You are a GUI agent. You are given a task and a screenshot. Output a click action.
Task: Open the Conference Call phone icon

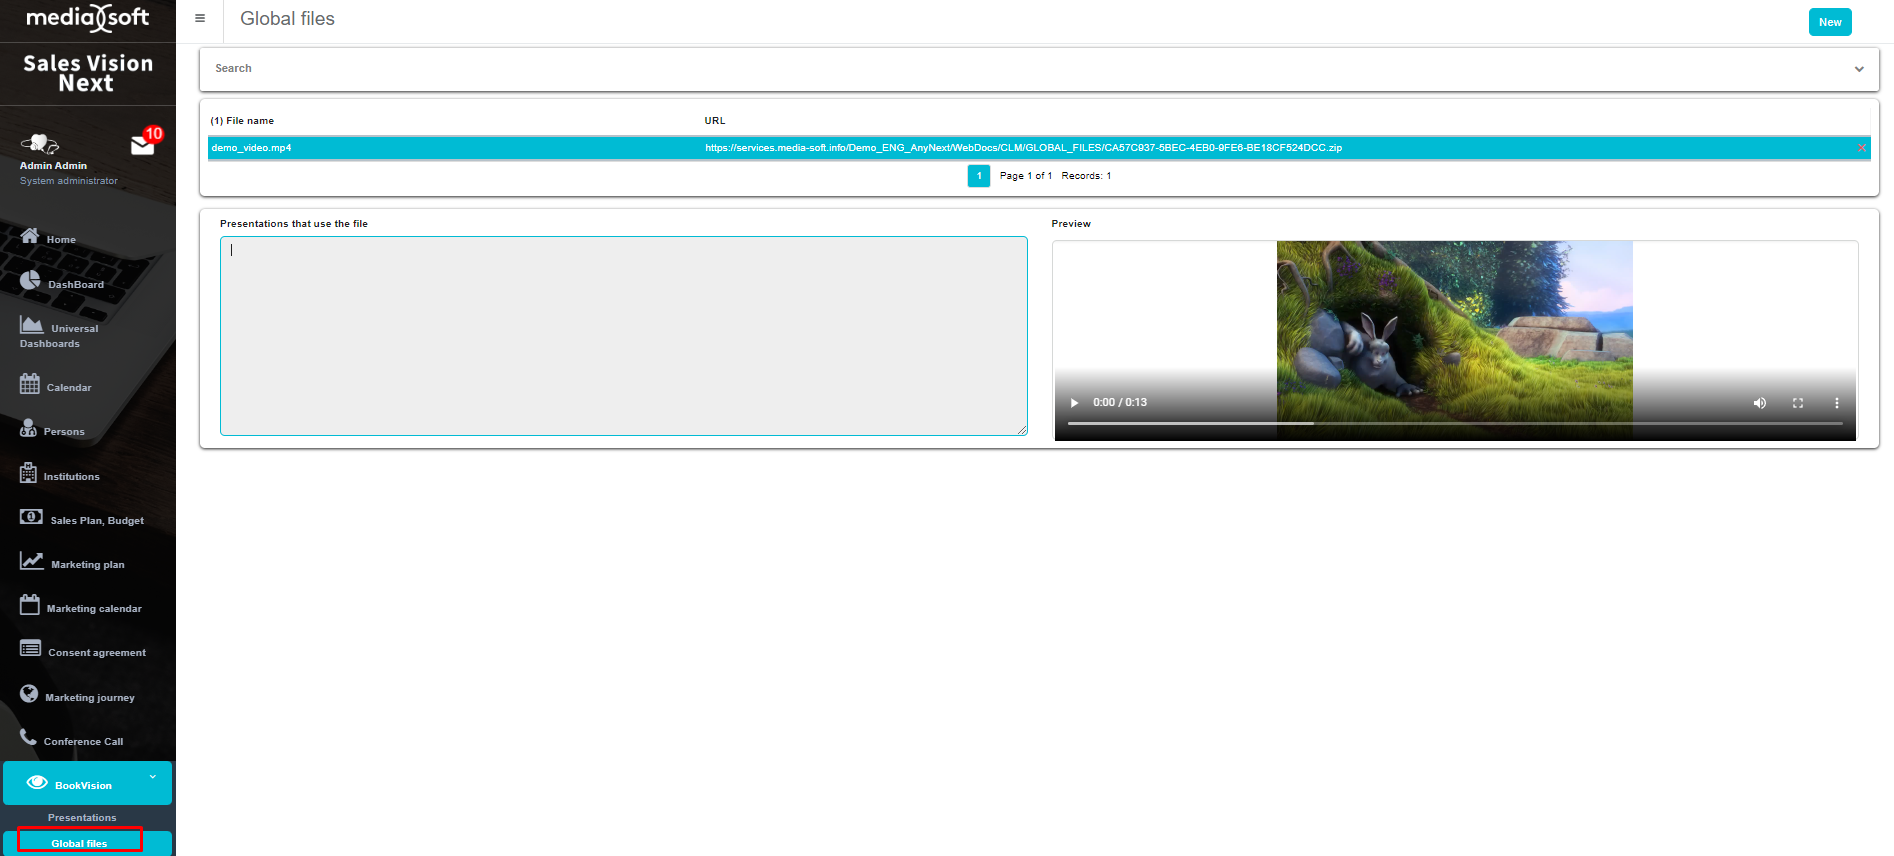[x=29, y=738]
